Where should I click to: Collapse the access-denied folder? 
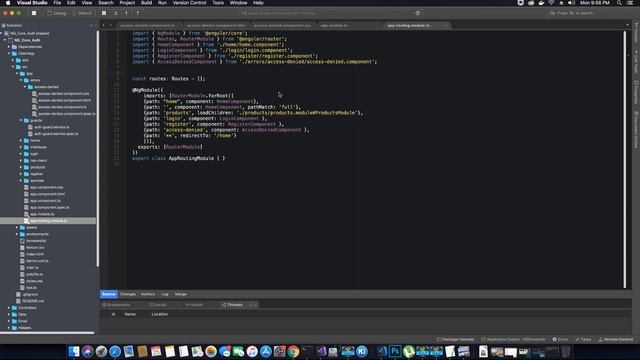[25, 87]
